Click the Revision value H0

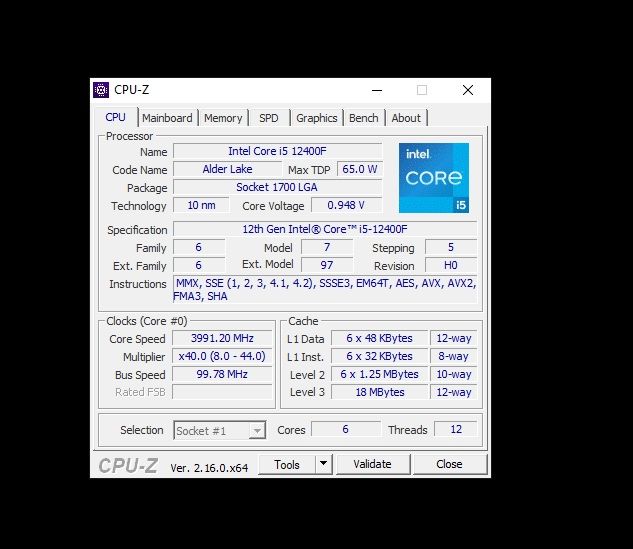coord(451,265)
